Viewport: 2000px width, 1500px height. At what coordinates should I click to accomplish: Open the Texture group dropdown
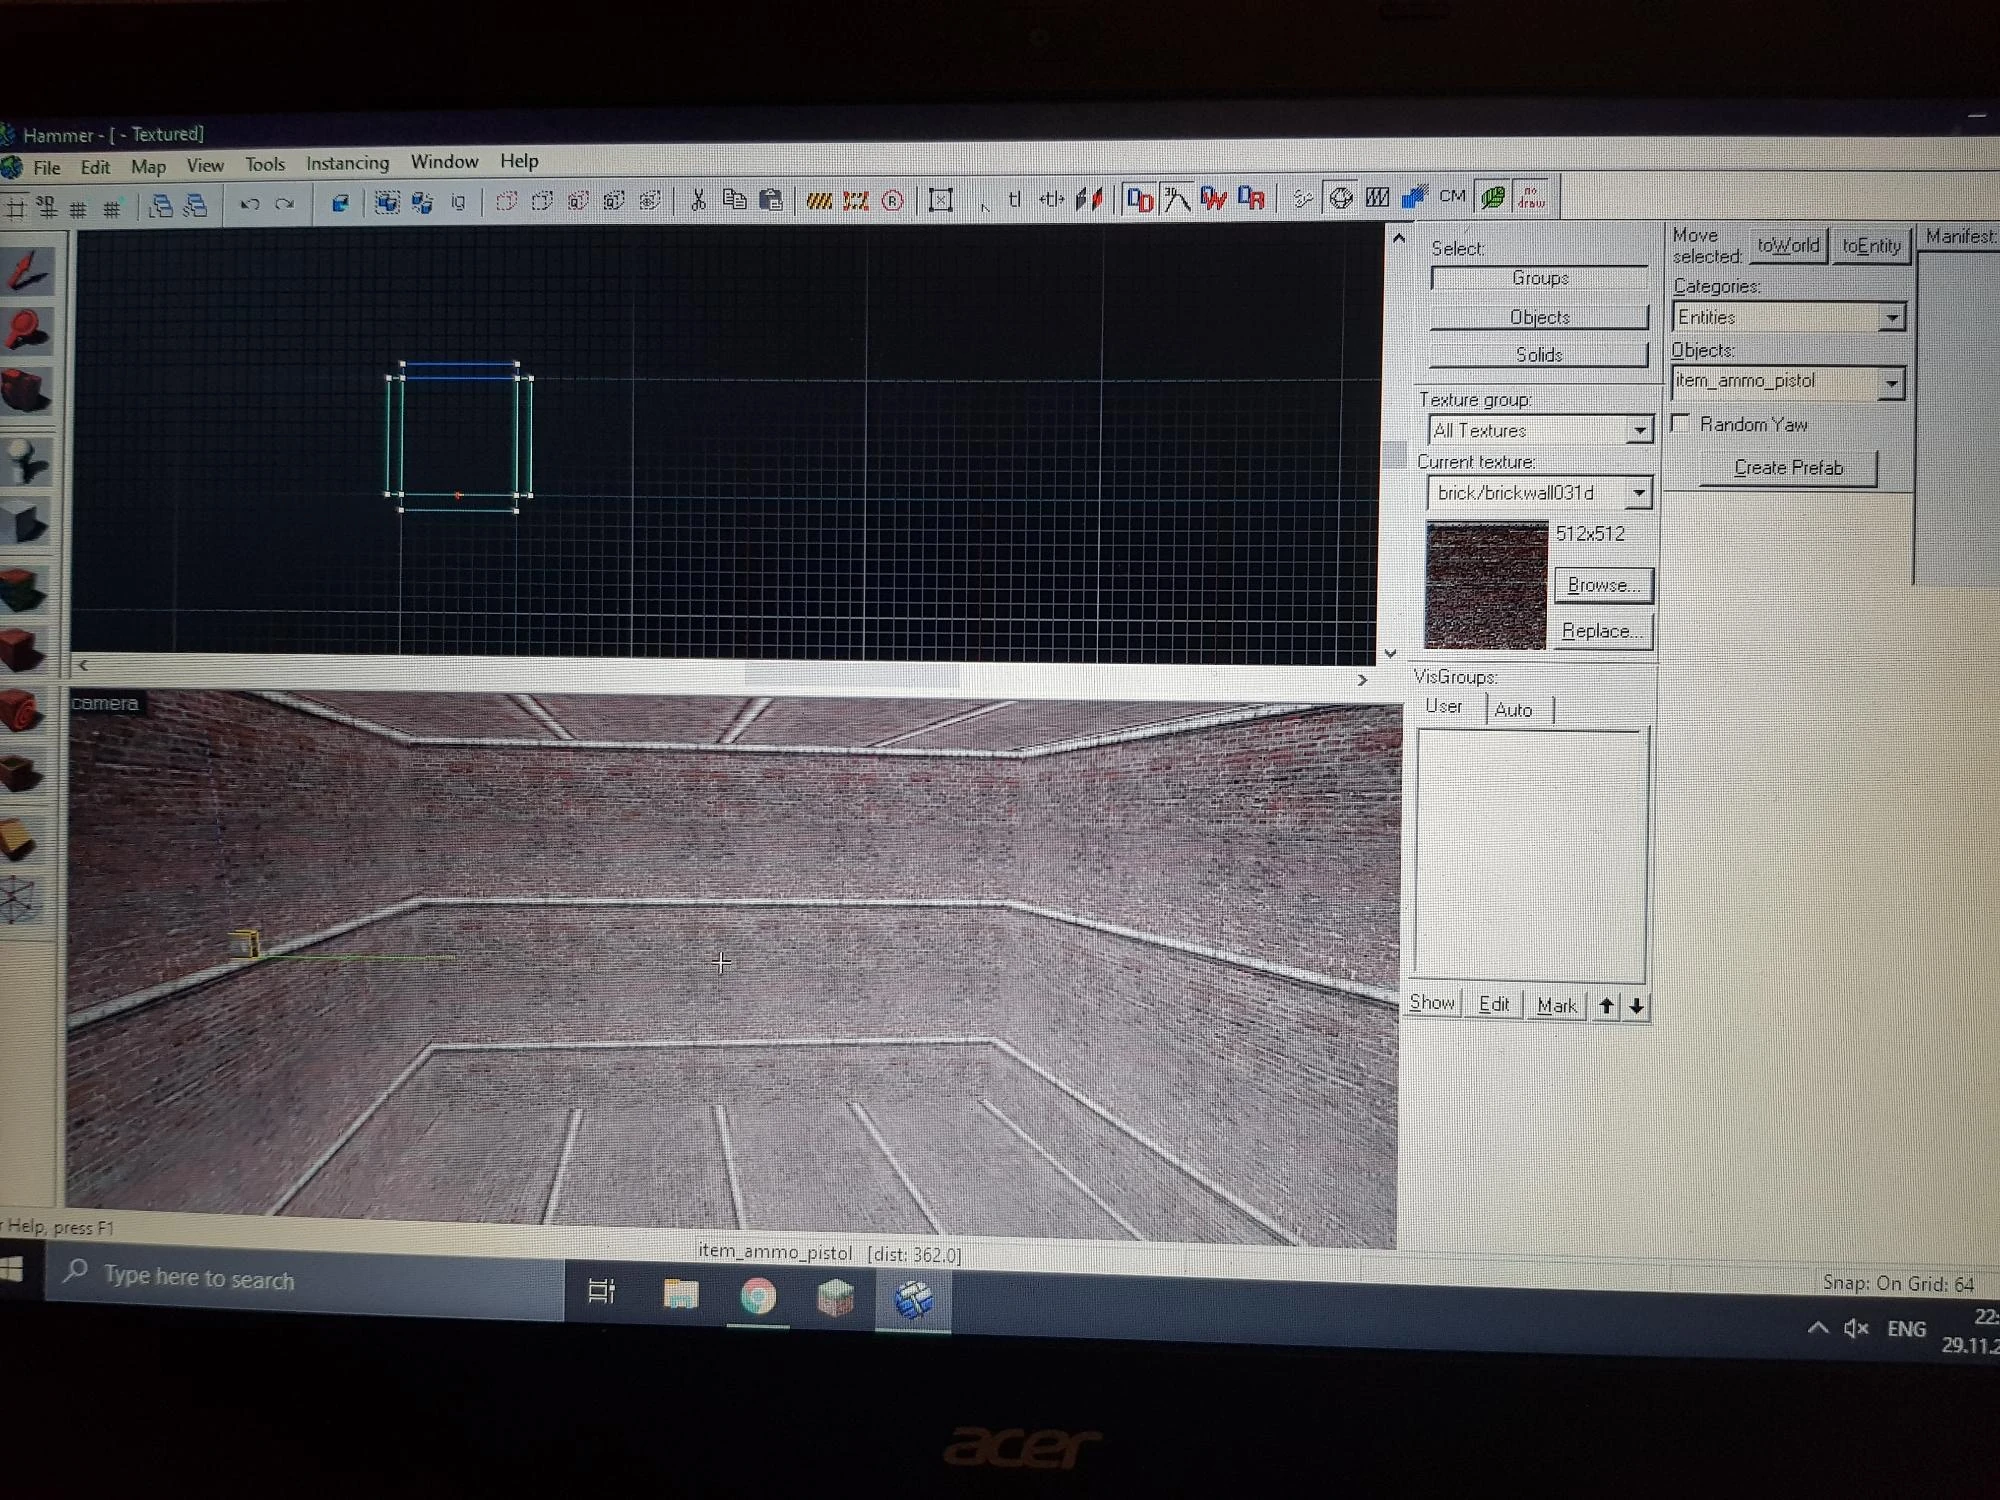coord(1638,431)
